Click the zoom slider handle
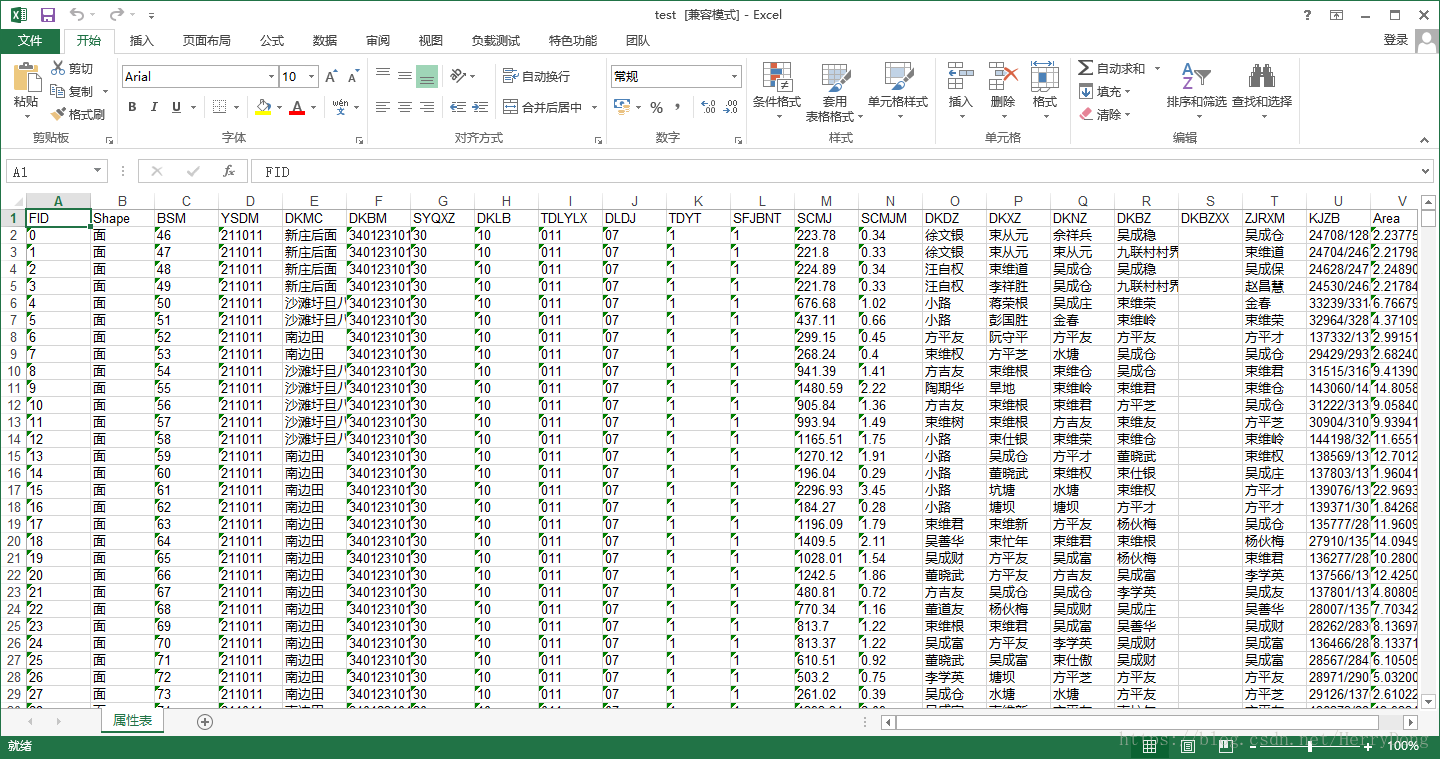Viewport: 1440px width, 759px height. [1311, 746]
